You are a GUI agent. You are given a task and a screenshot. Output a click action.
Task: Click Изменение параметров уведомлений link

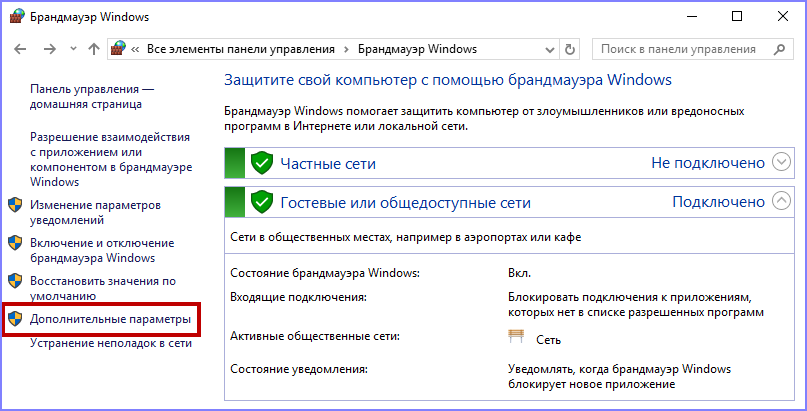tap(95, 212)
